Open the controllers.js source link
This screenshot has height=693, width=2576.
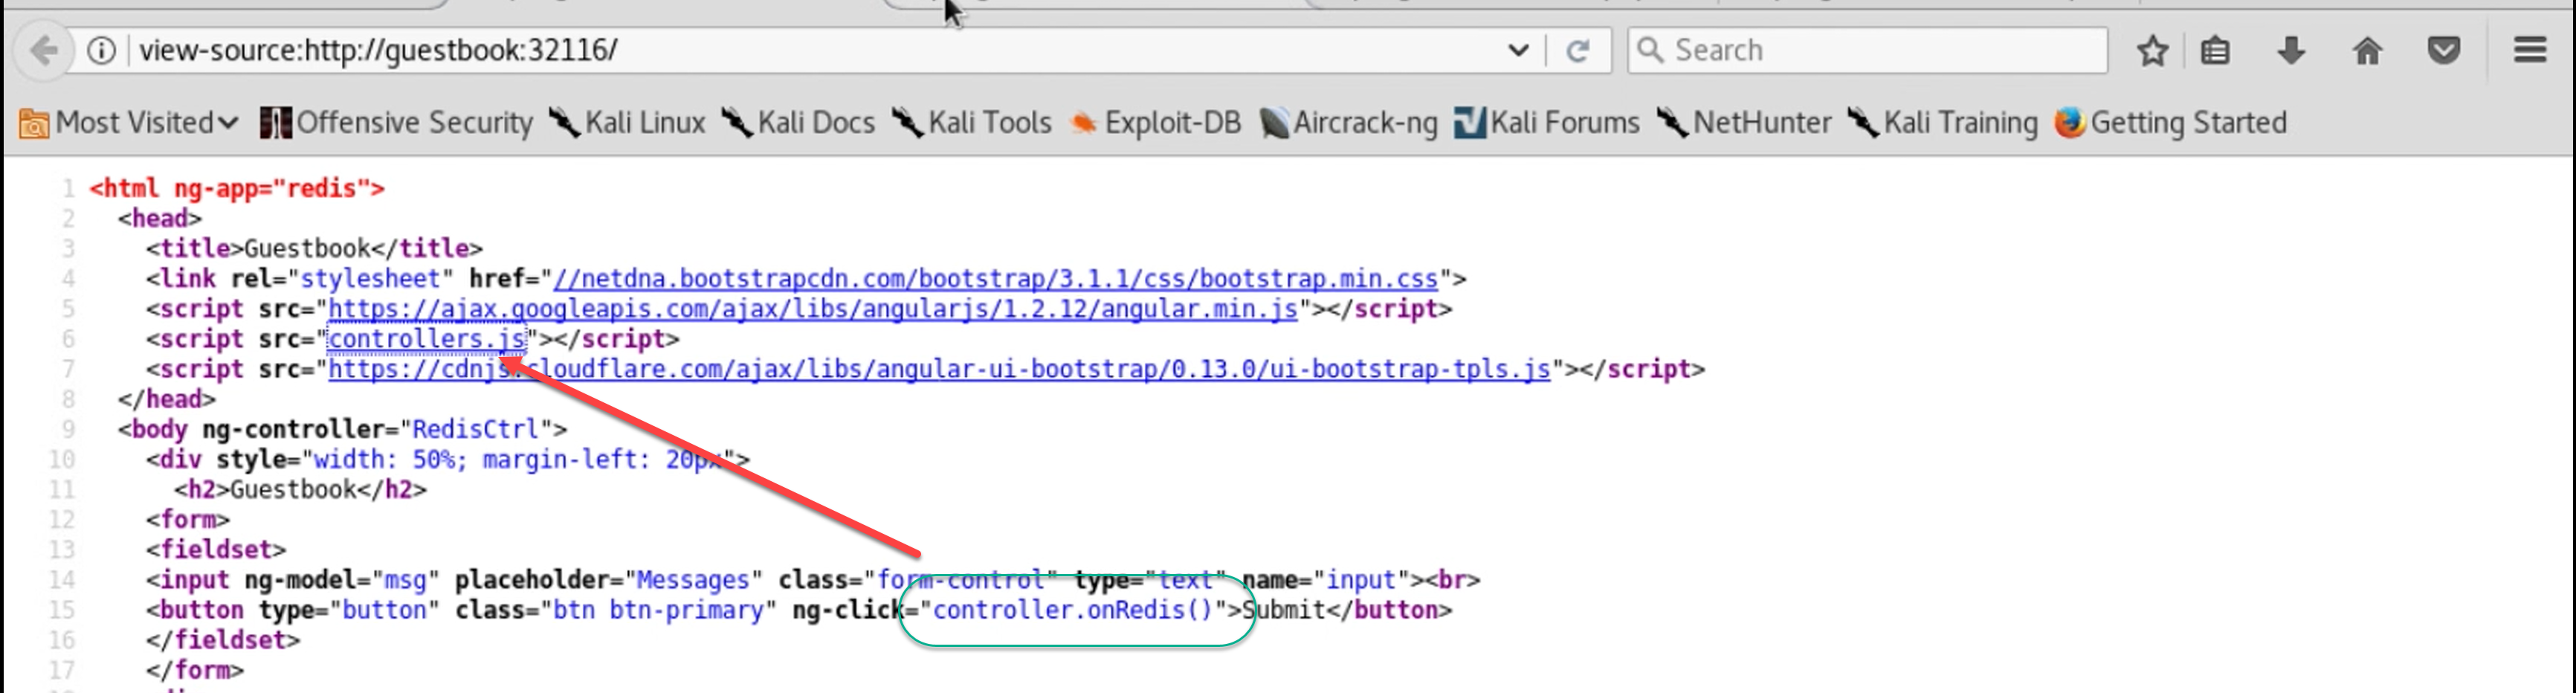(x=427, y=339)
